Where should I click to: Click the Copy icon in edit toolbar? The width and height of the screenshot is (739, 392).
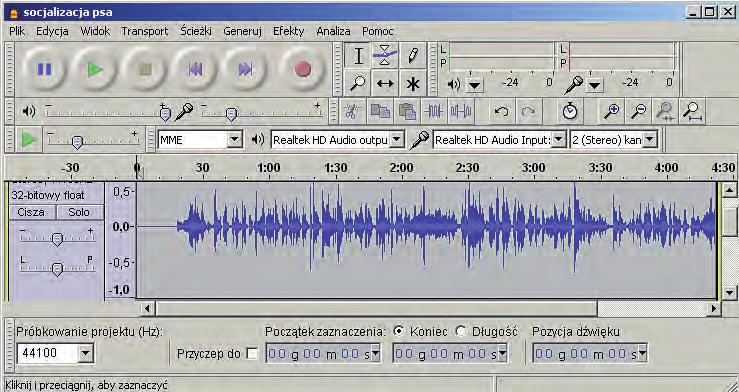[x=380, y=112]
